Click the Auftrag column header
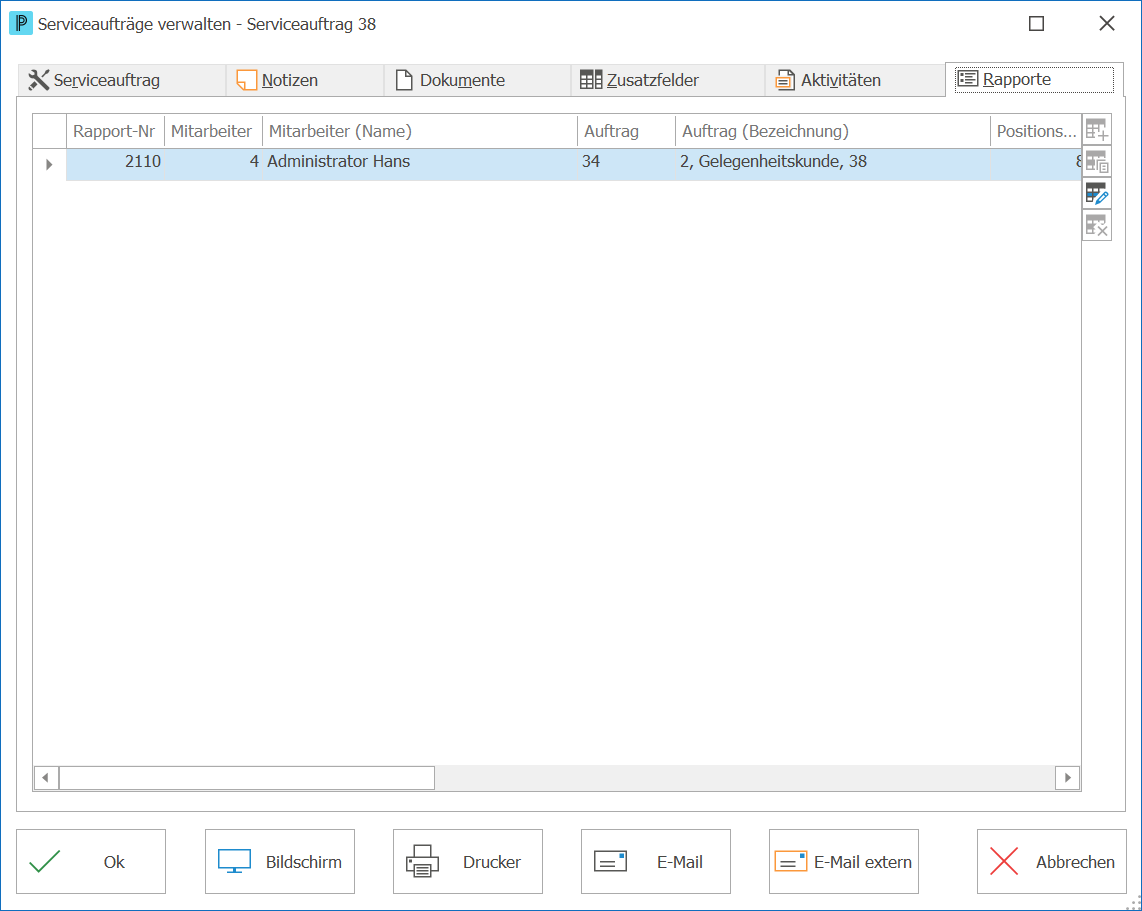 pyautogui.click(x=626, y=131)
